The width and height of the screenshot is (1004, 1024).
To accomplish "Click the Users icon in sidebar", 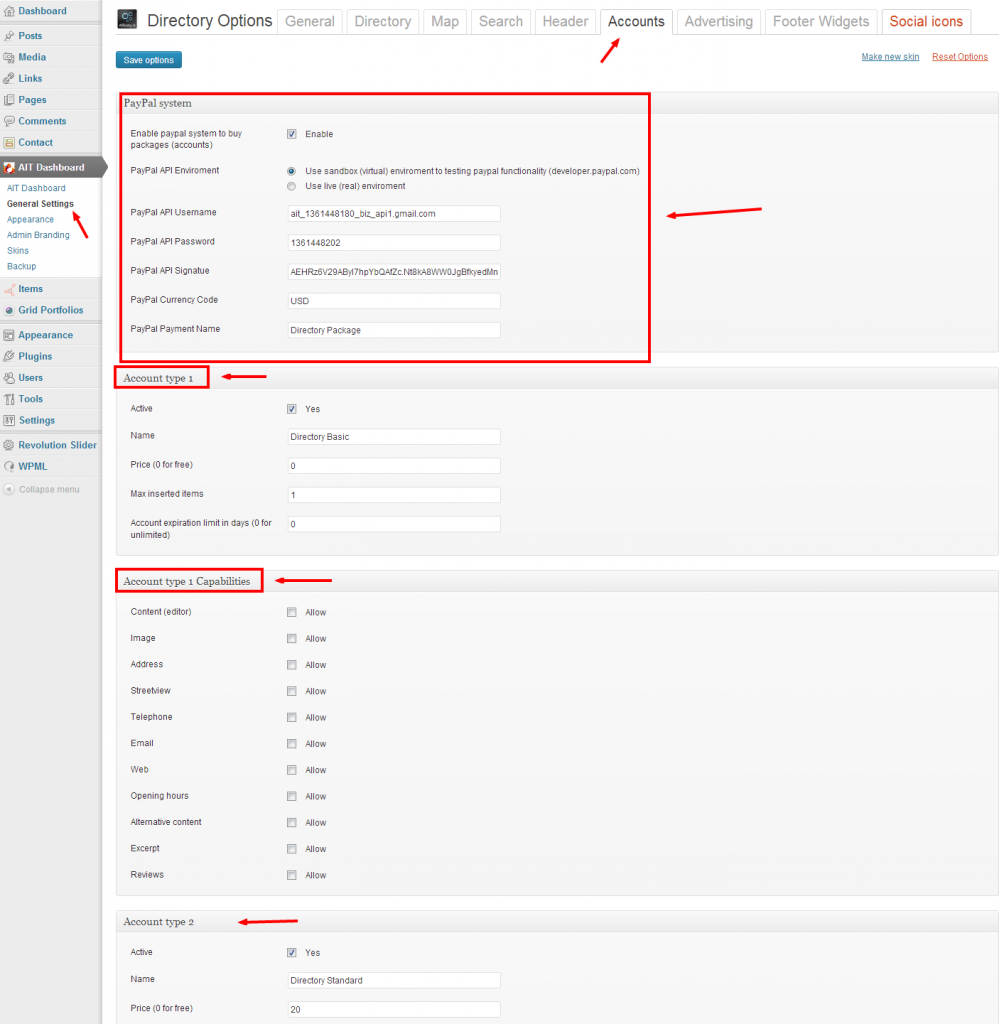I will [9, 378].
